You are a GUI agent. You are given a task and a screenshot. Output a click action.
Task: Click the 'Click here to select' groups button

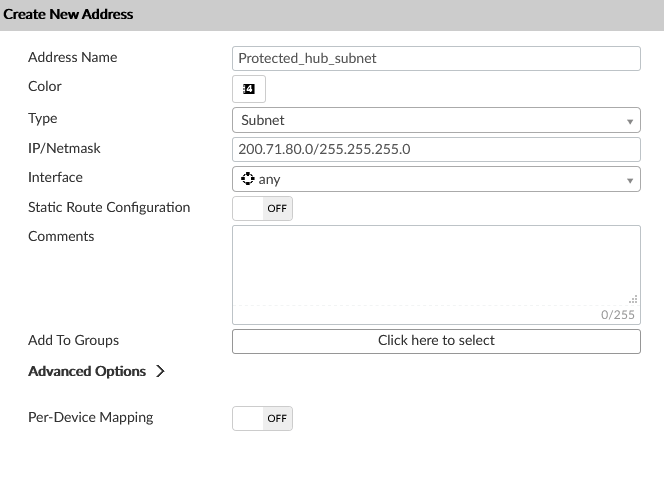[x=436, y=340]
